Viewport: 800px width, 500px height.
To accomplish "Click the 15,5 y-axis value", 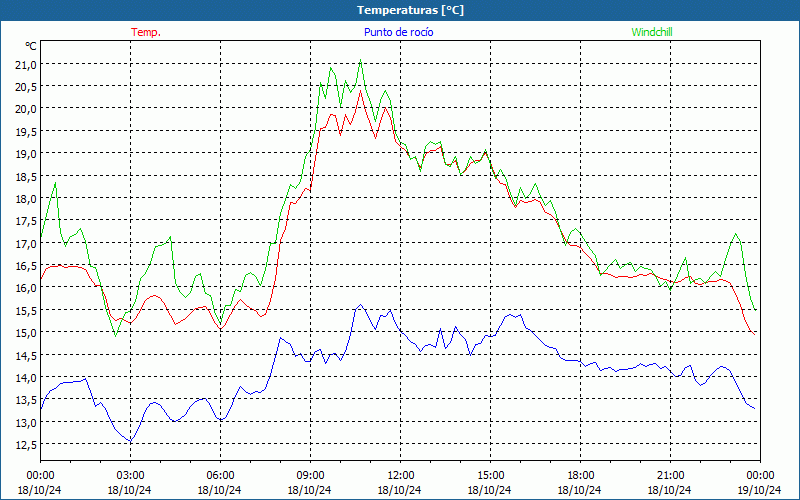I will pos(27,310).
